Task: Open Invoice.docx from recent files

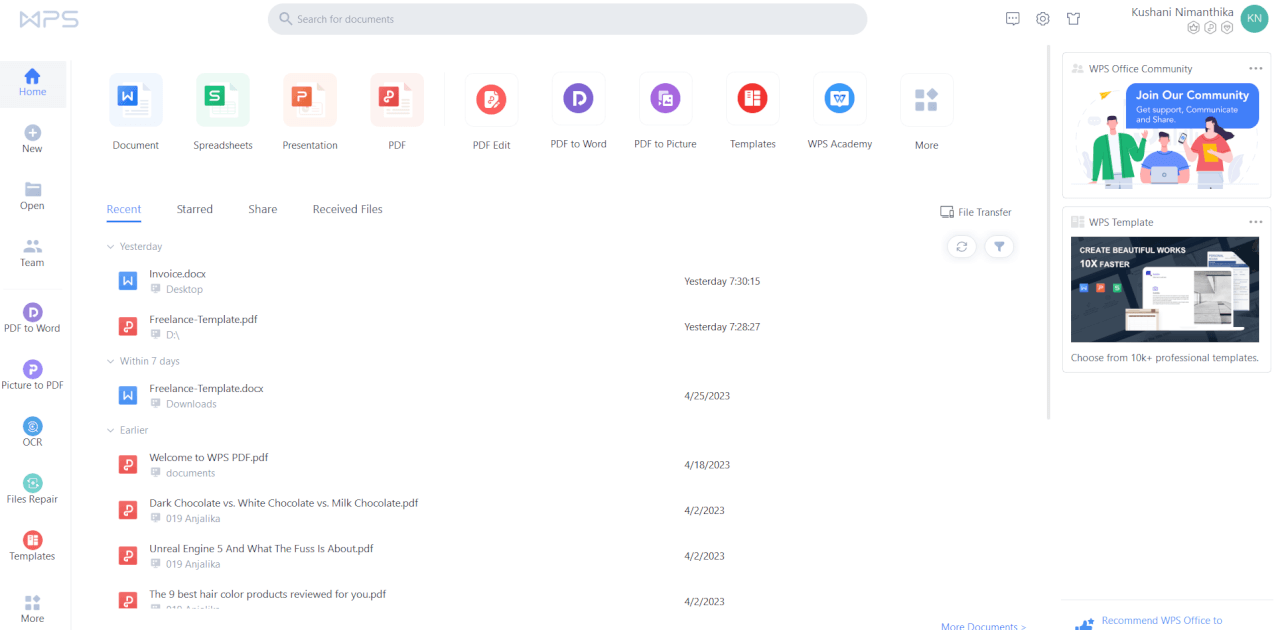Action: pos(177,273)
